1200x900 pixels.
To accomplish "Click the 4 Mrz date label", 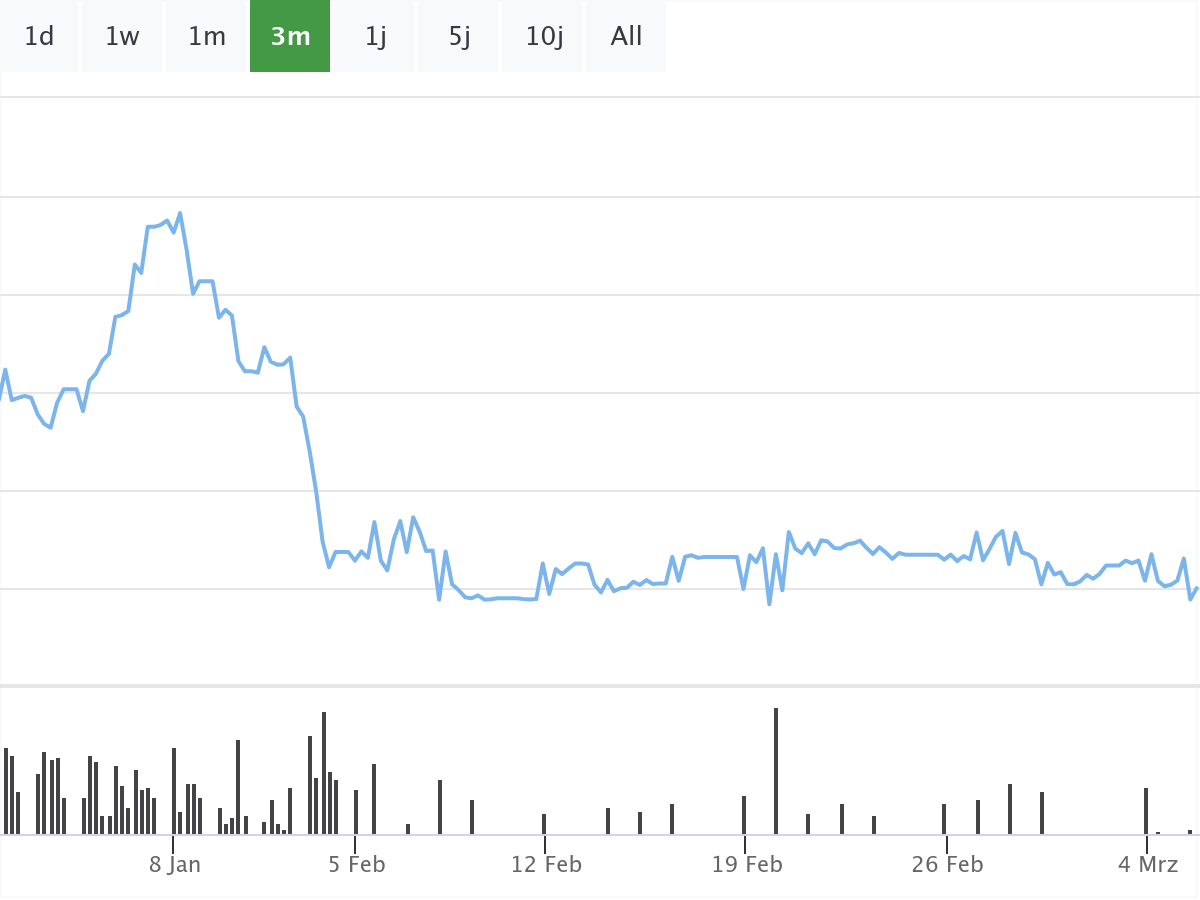I will click(1148, 865).
